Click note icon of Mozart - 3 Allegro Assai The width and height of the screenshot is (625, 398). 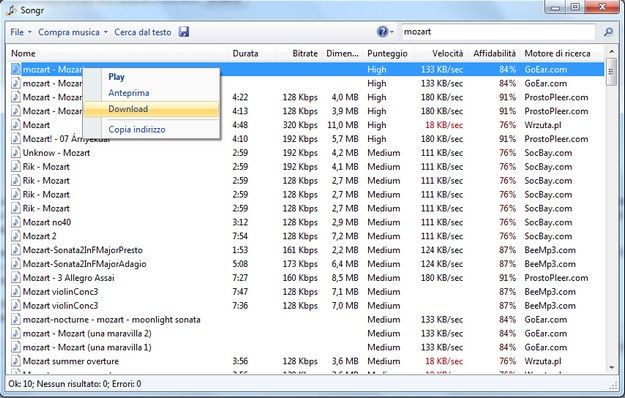click(x=16, y=278)
